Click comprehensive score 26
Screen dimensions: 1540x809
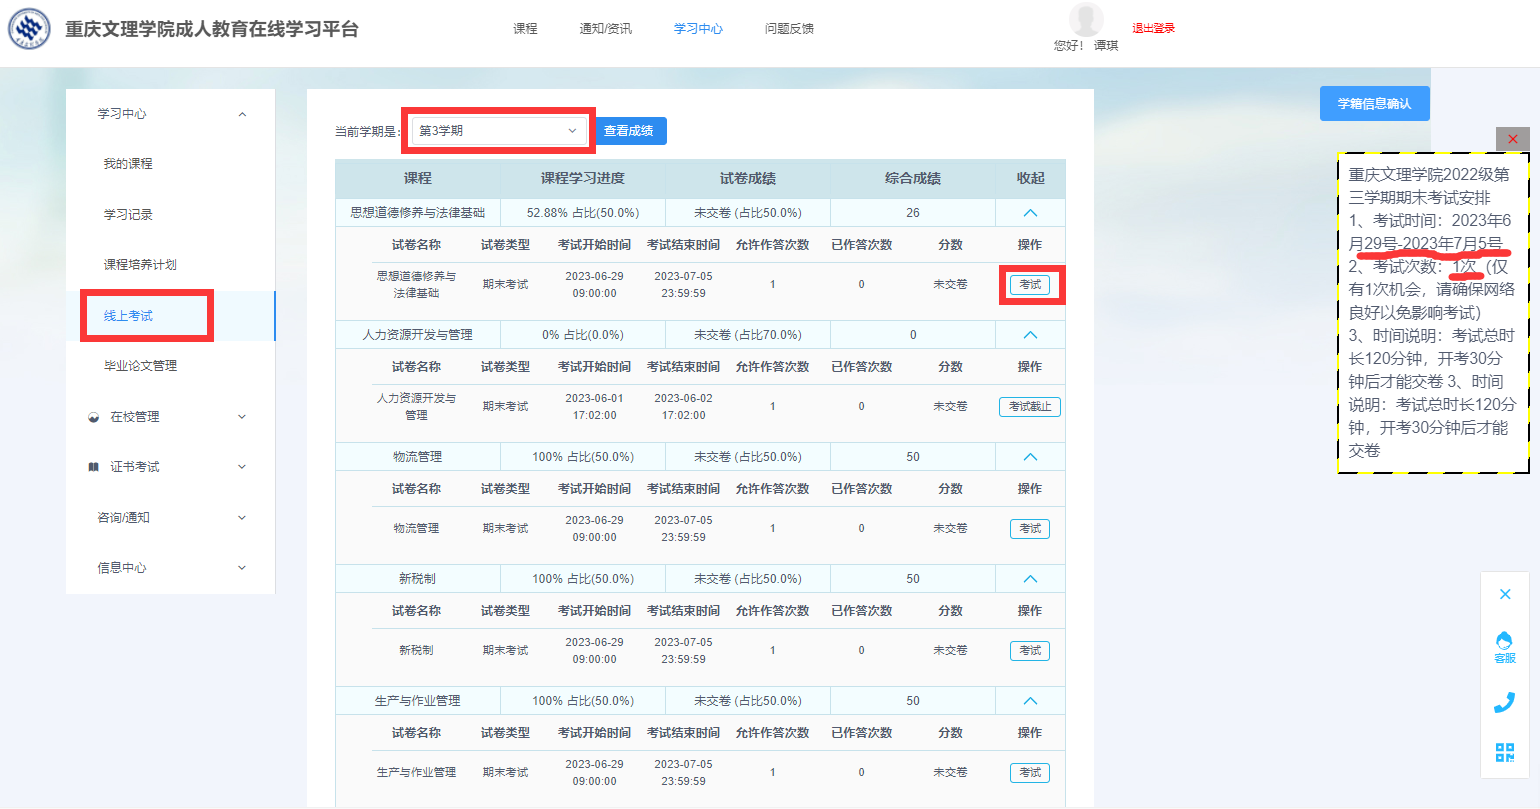click(913, 213)
